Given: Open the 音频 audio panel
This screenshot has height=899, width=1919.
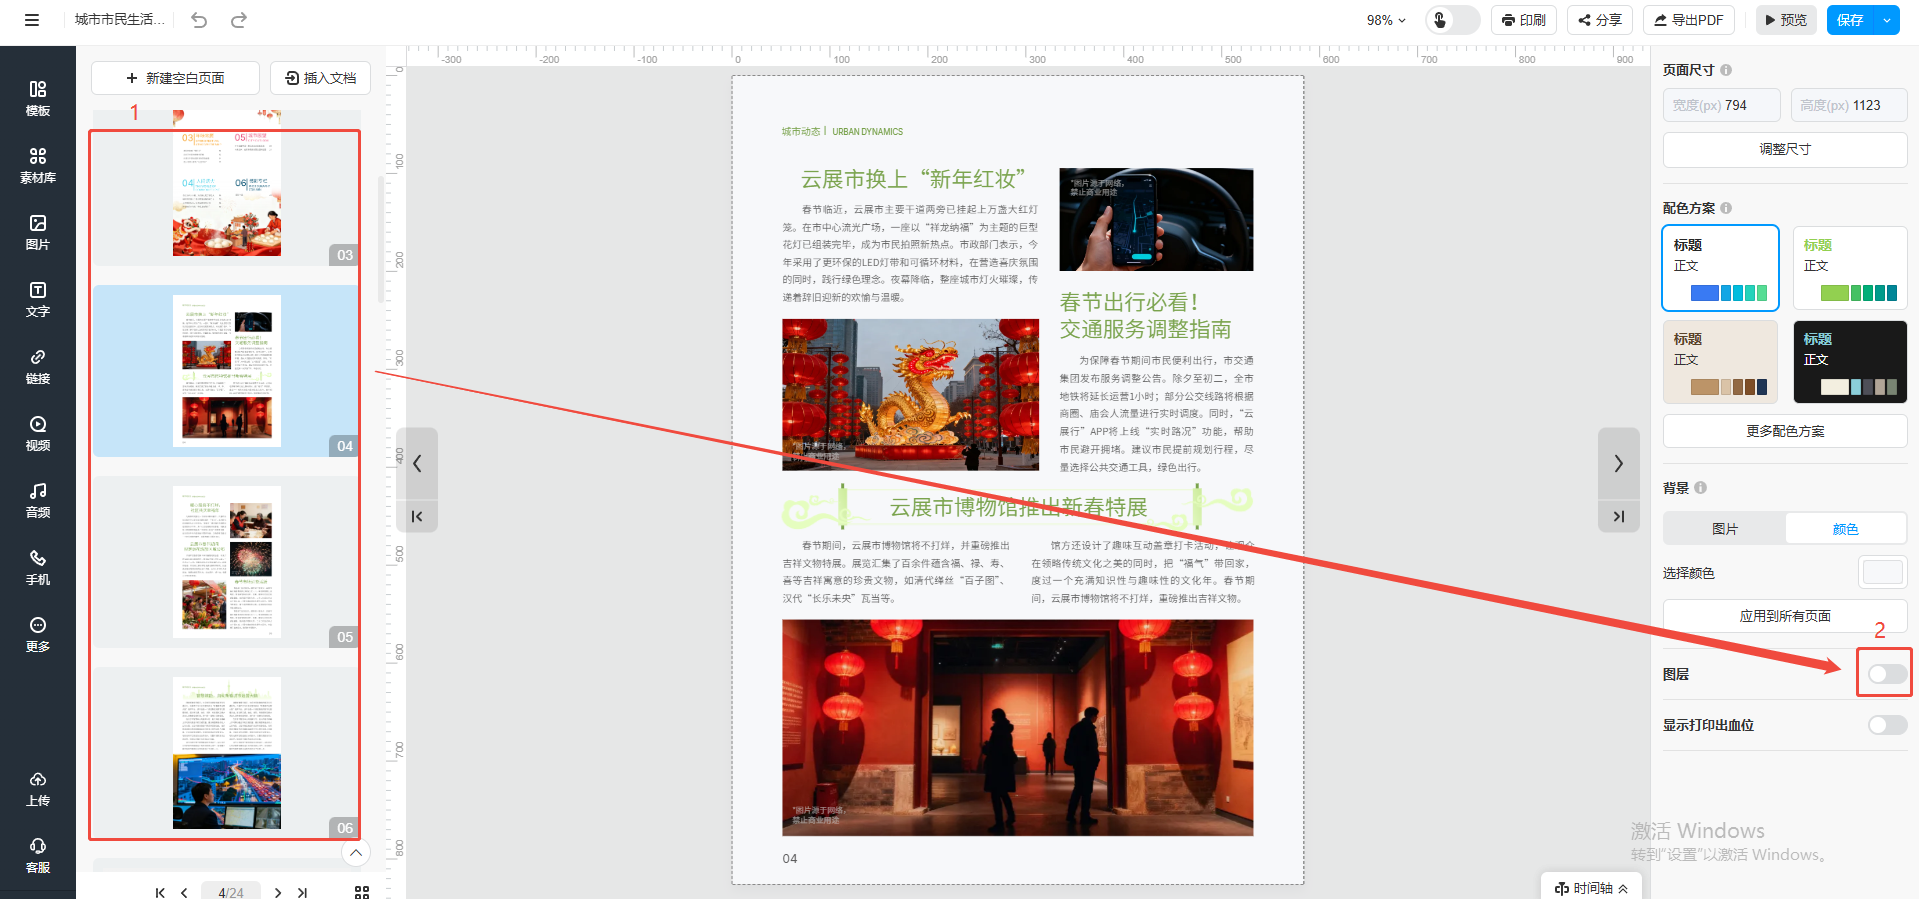Looking at the screenshot, I should (37, 500).
